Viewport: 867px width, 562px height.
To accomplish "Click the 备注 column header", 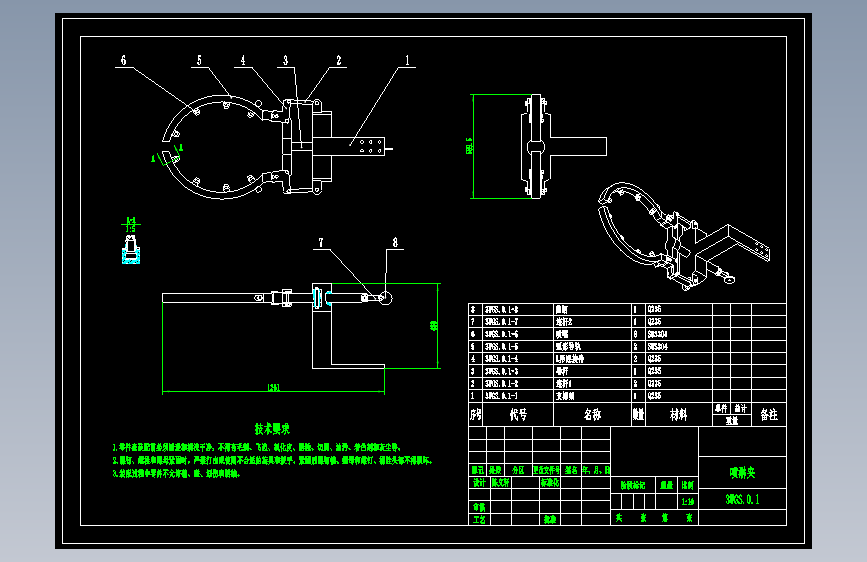I will tap(769, 414).
